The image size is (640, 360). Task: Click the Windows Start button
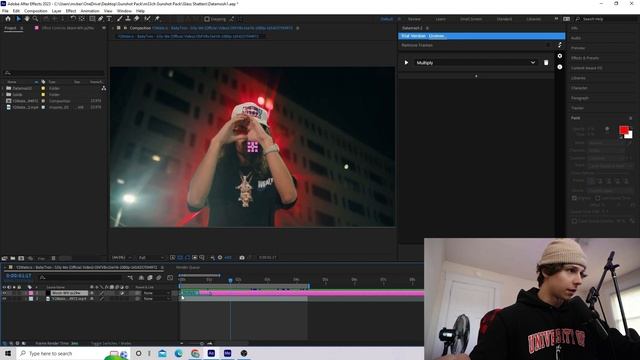tap(8, 353)
